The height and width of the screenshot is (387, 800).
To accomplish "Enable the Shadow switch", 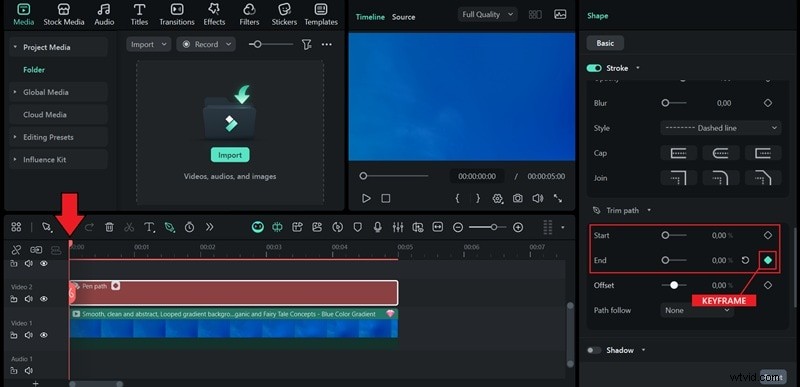I will pyautogui.click(x=594, y=350).
